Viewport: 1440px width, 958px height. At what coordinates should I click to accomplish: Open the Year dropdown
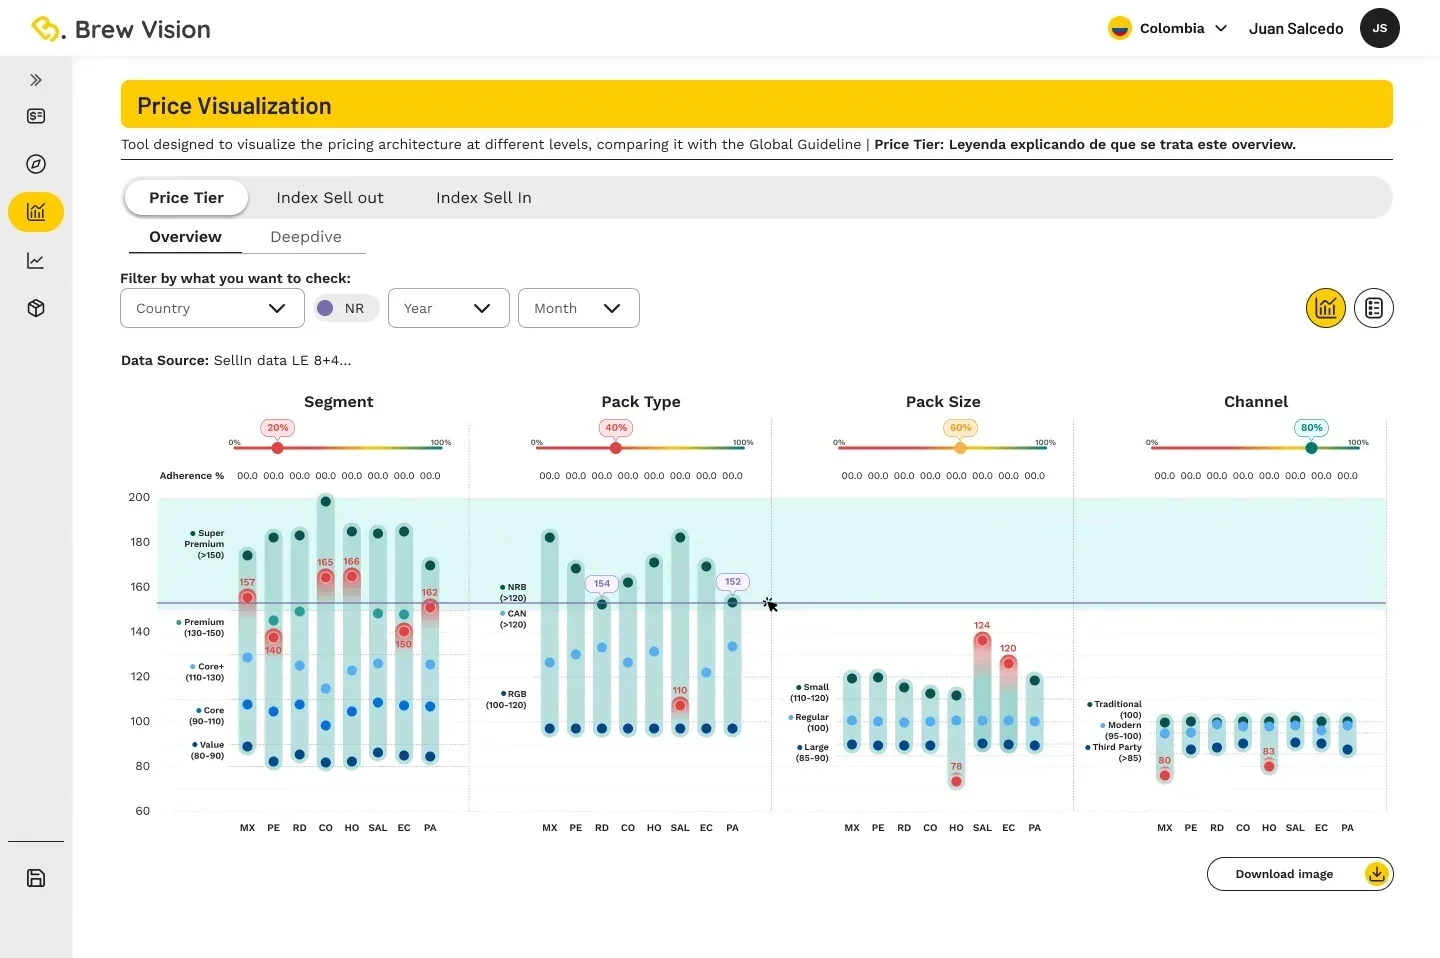pyautogui.click(x=449, y=308)
